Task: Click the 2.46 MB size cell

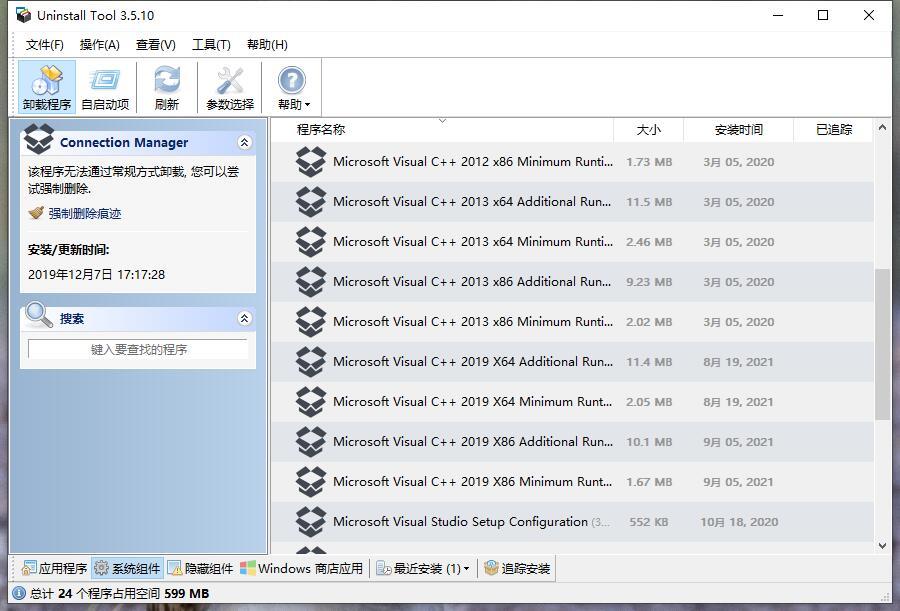Action: (649, 242)
